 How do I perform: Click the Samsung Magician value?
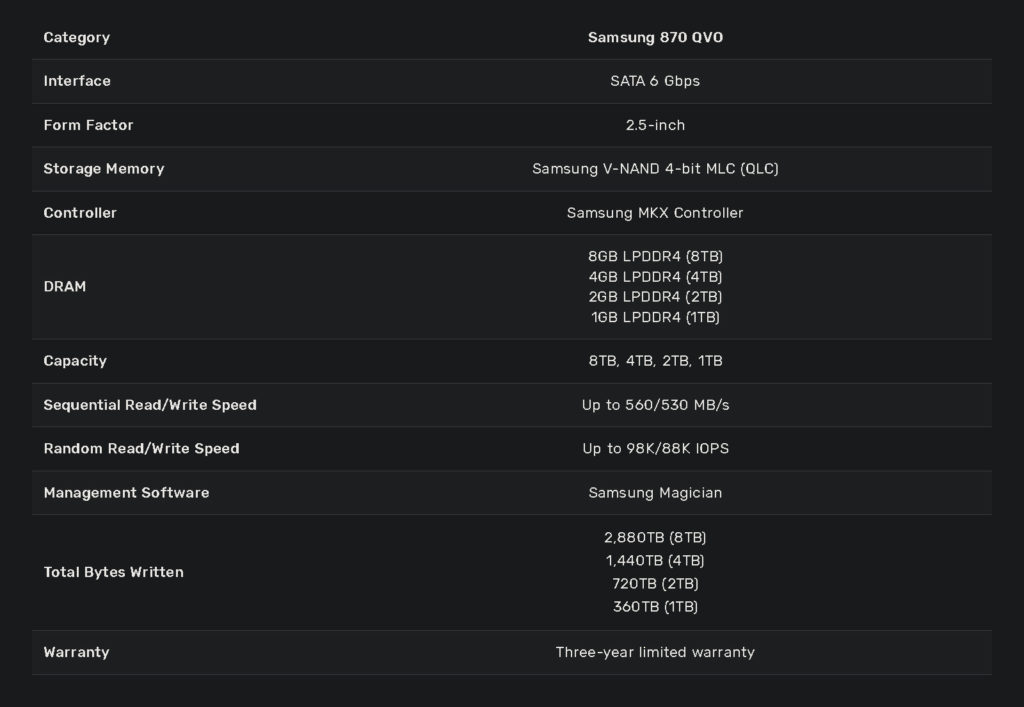click(x=655, y=493)
